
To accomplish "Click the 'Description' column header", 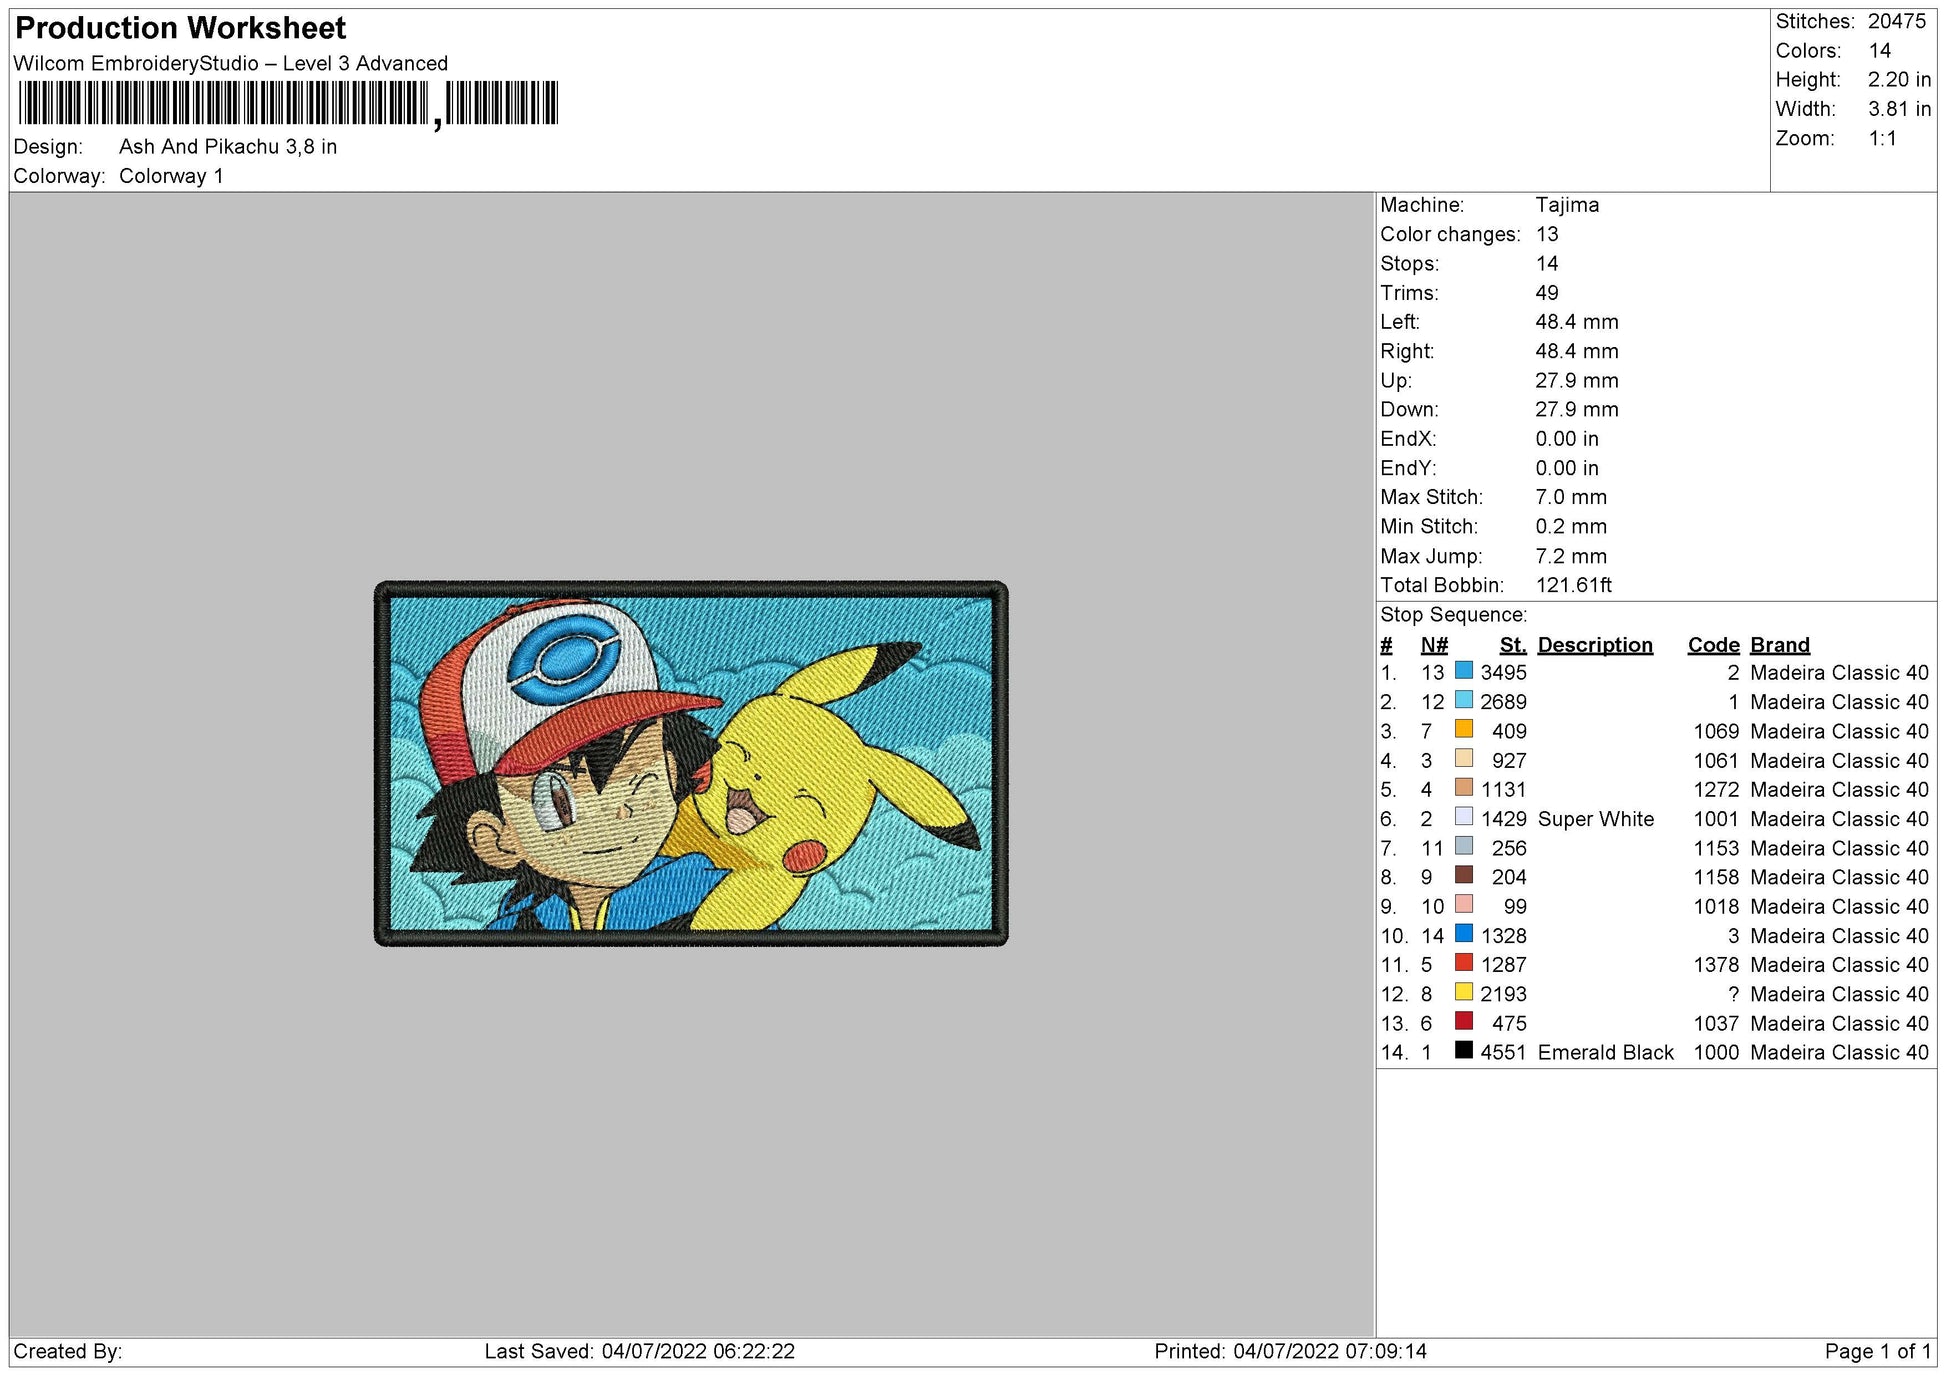I will pos(1595,645).
